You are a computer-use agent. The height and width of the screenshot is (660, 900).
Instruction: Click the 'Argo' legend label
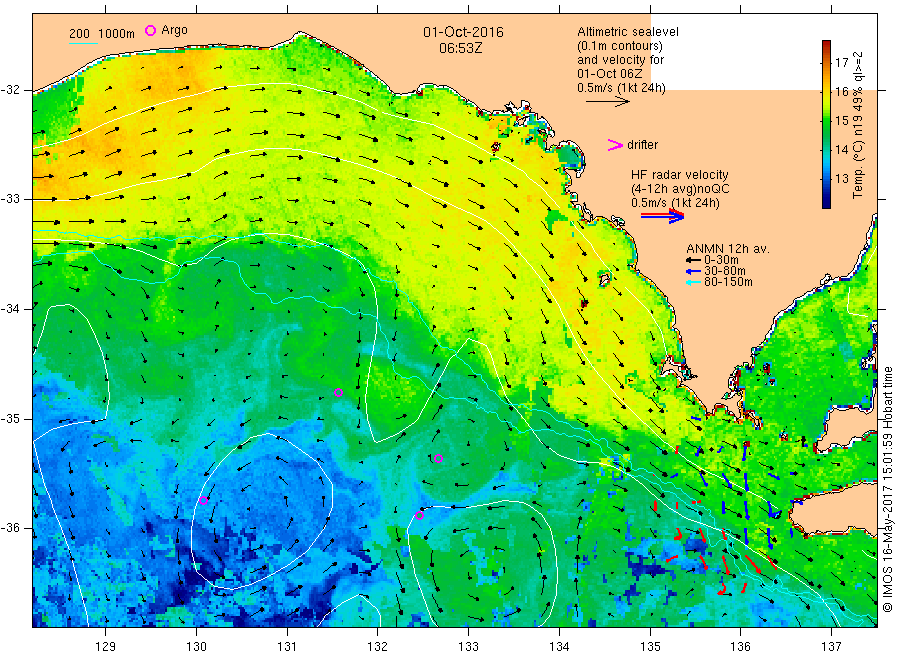click(174, 30)
